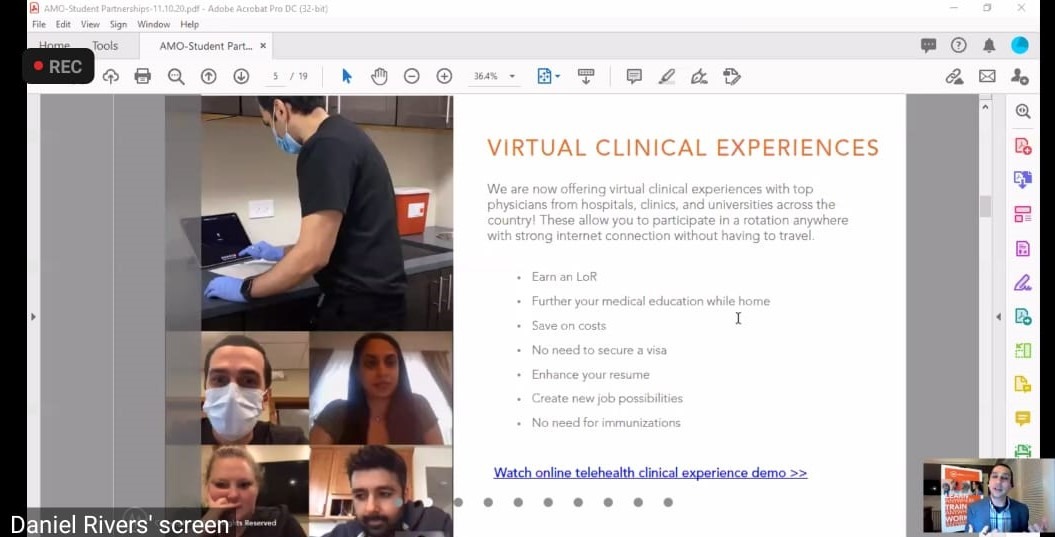
Task: Send file by email envelope icon
Action: tap(987, 76)
